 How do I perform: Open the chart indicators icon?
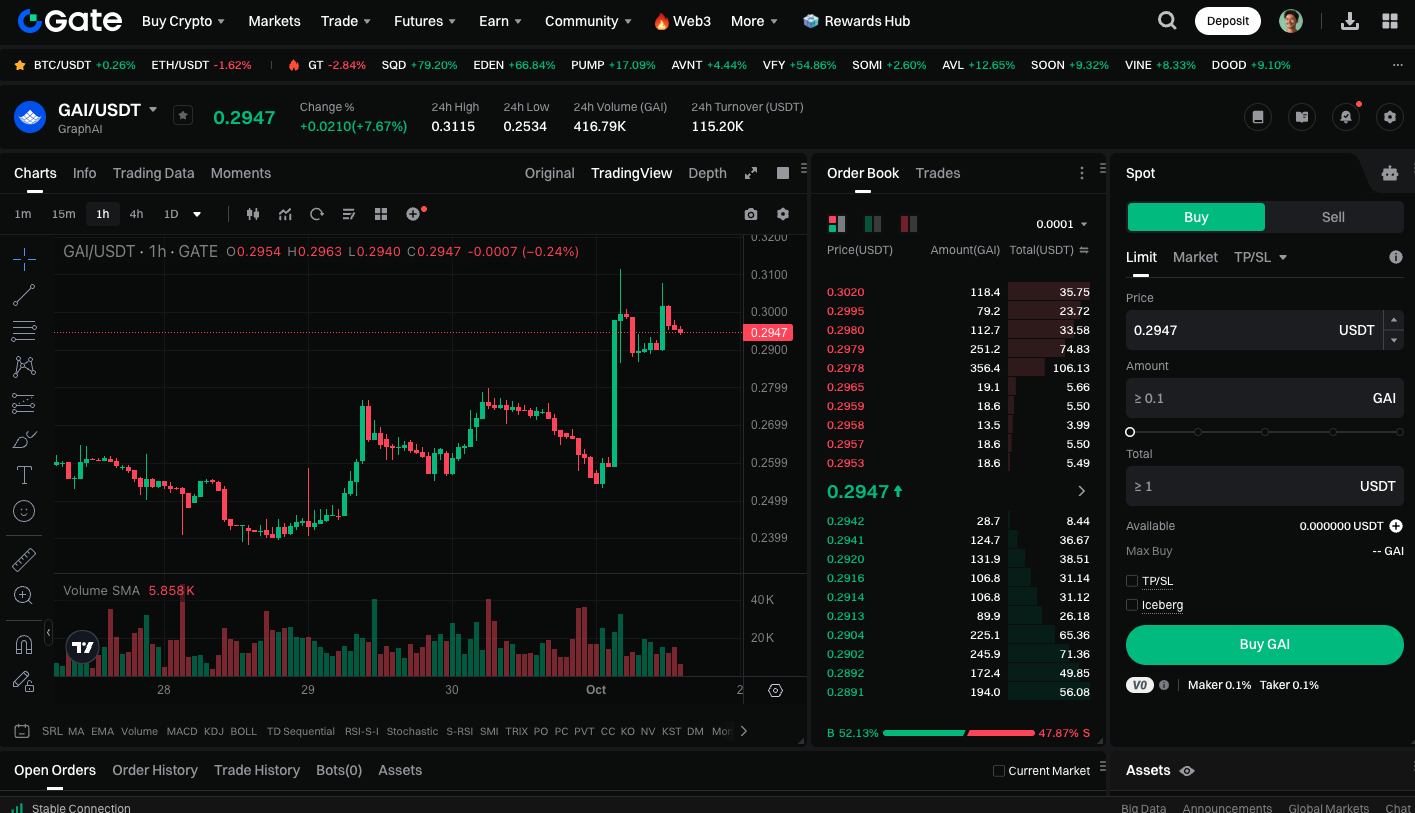pos(285,214)
